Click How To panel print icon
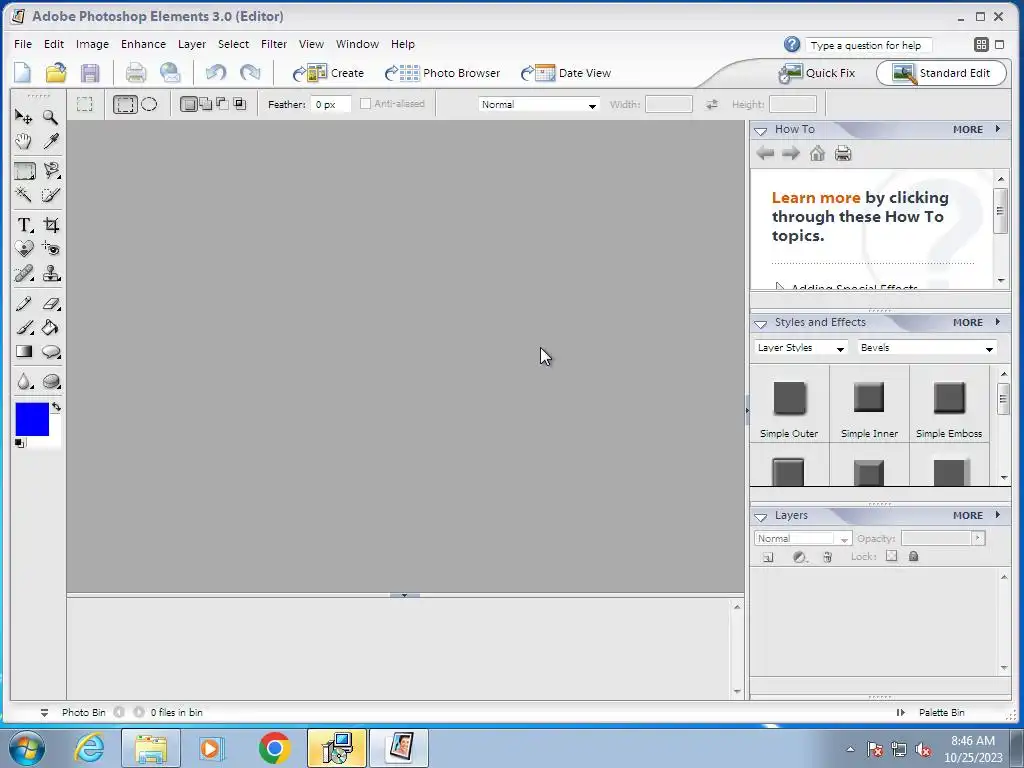The image size is (1024, 768). pyautogui.click(x=843, y=153)
